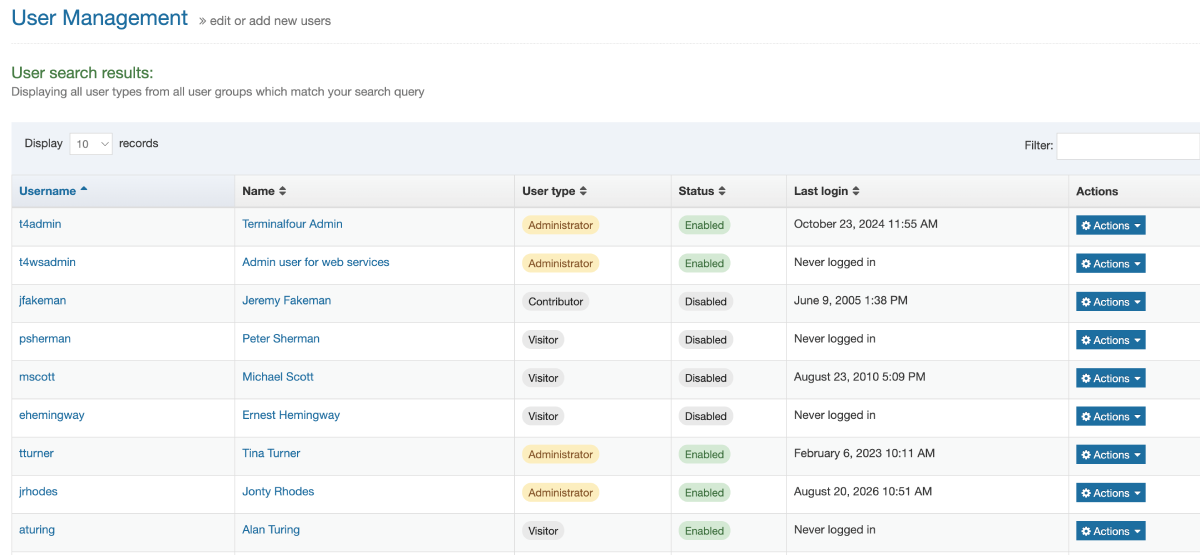Image resolution: width=1200 pixels, height=555 pixels.
Task: Click the Status column sort icon
Action: pos(722,191)
